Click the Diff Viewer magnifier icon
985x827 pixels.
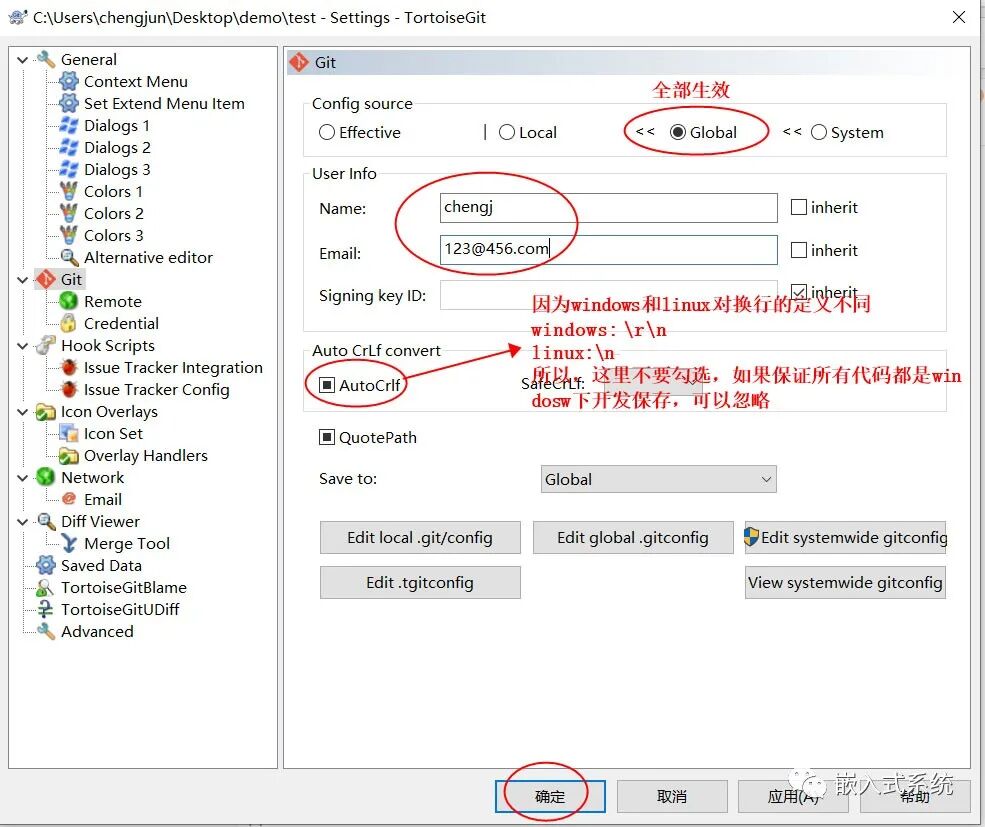coord(46,521)
